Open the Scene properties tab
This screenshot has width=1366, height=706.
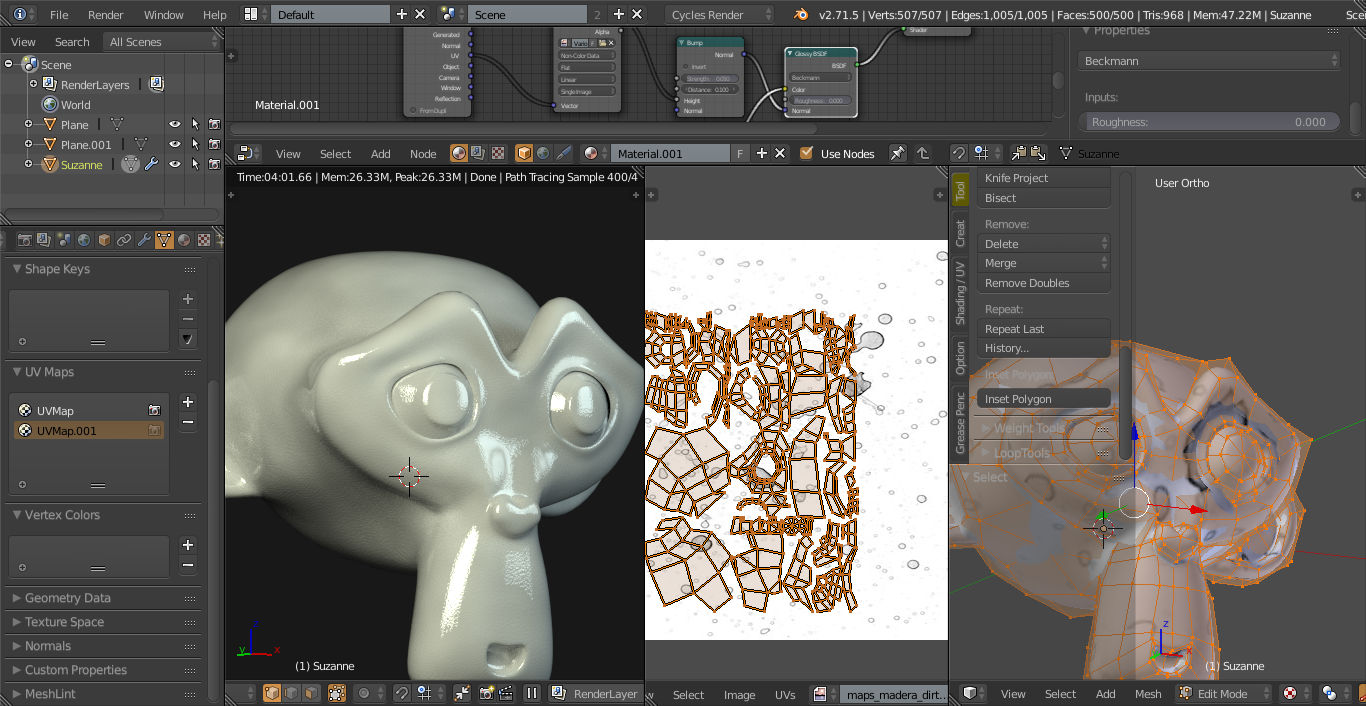point(64,240)
